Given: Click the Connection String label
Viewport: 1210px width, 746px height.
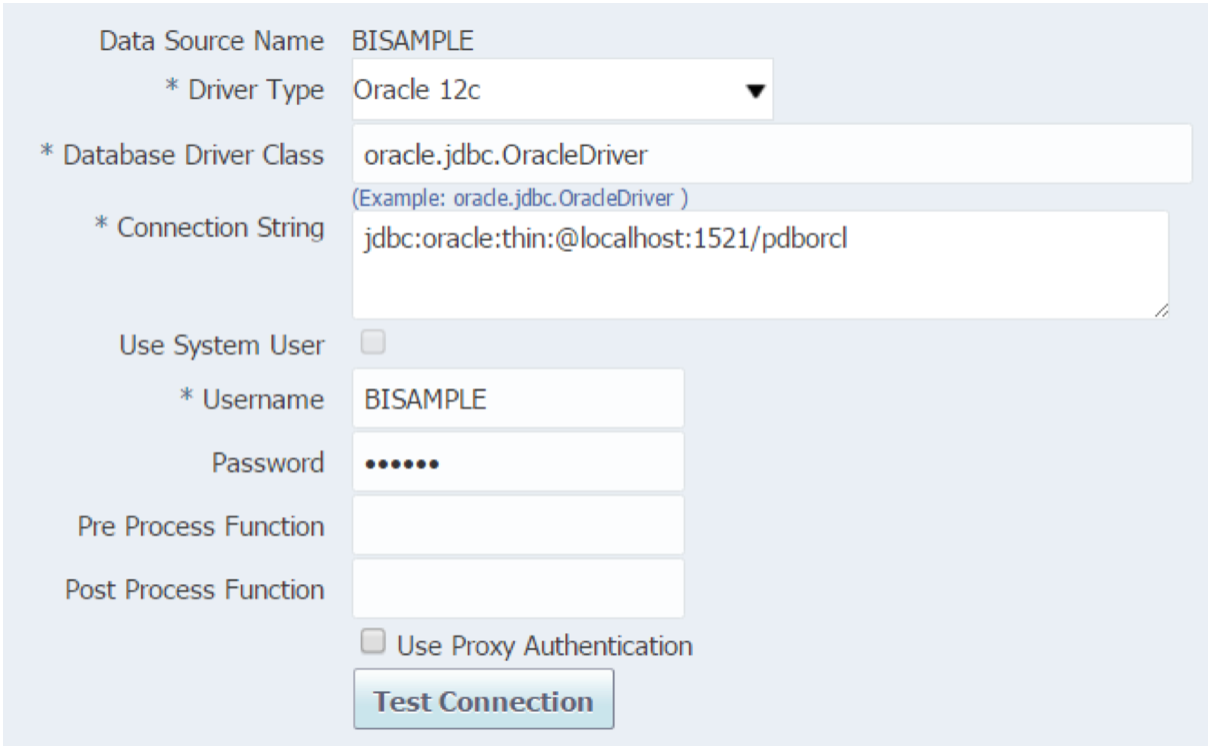Looking at the screenshot, I should point(208,228).
